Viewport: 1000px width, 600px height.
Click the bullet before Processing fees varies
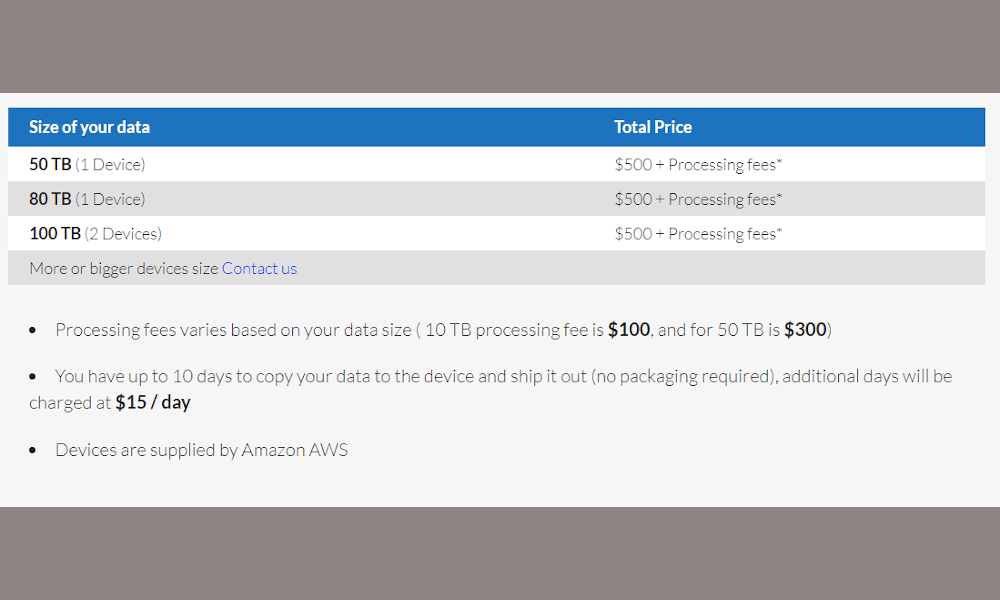point(33,330)
